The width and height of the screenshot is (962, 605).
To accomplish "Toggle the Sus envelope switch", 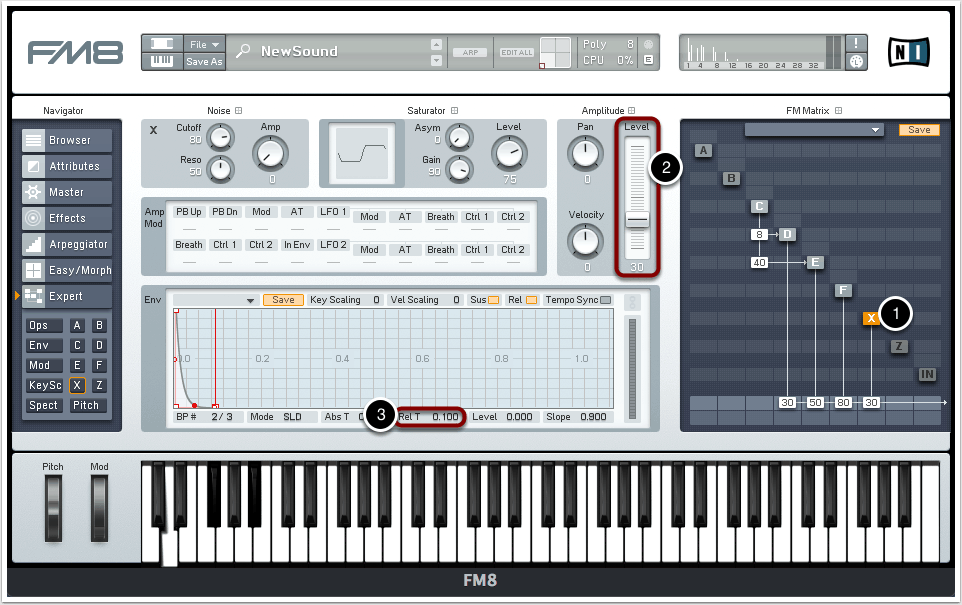I will click(x=493, y=300).
